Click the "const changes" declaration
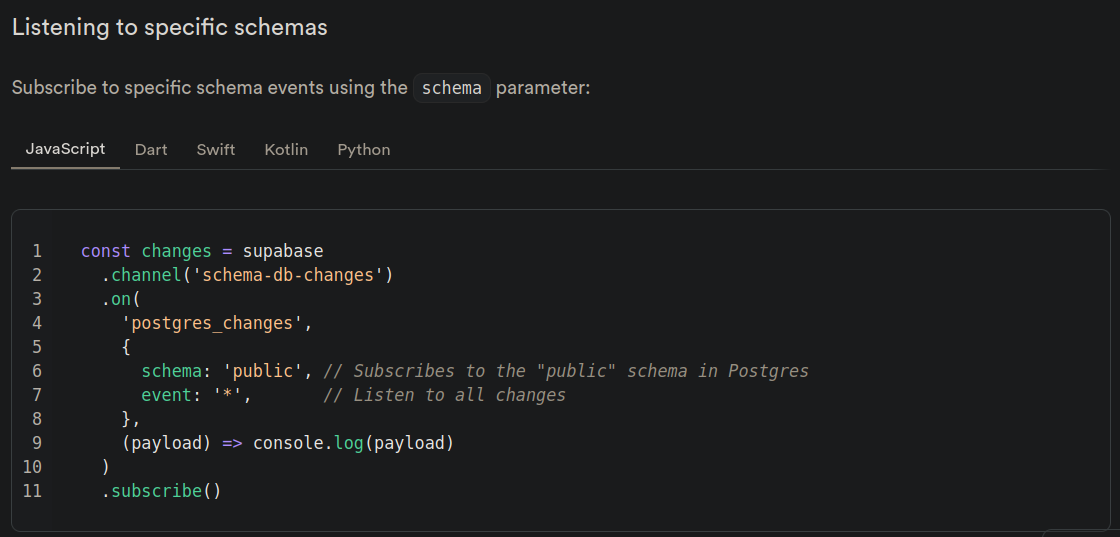Image resolution: width=1120 pixels, height=537 pixels. tap(146, 251)
